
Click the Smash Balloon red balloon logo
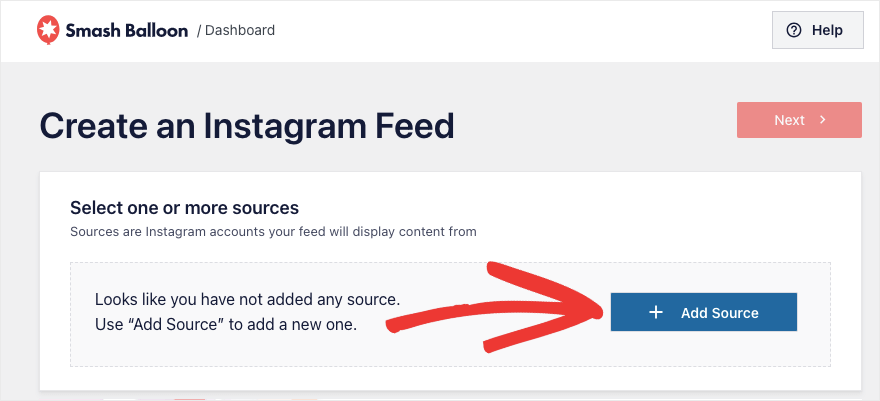[x=48, y=30]
